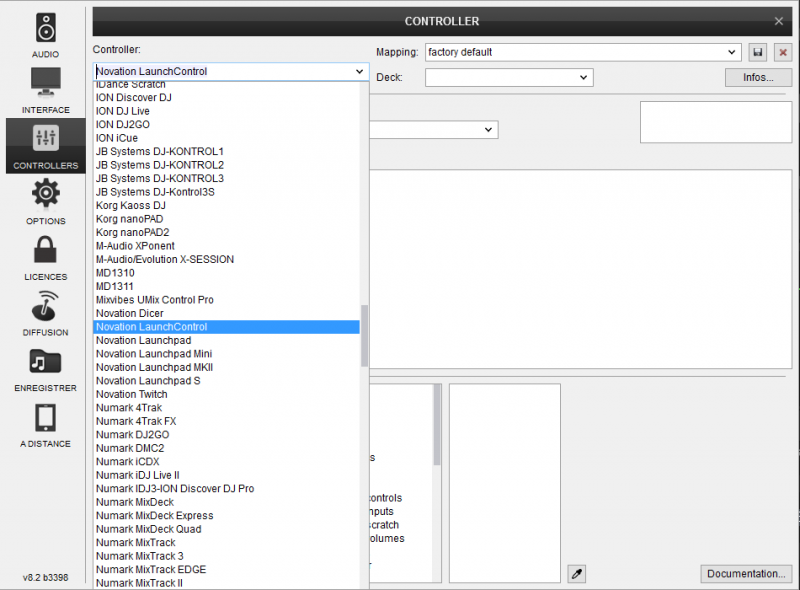This screenshot has height=590, width=800.
Task: Open the A Distance tablet icon
Action: tap(45, 417)
